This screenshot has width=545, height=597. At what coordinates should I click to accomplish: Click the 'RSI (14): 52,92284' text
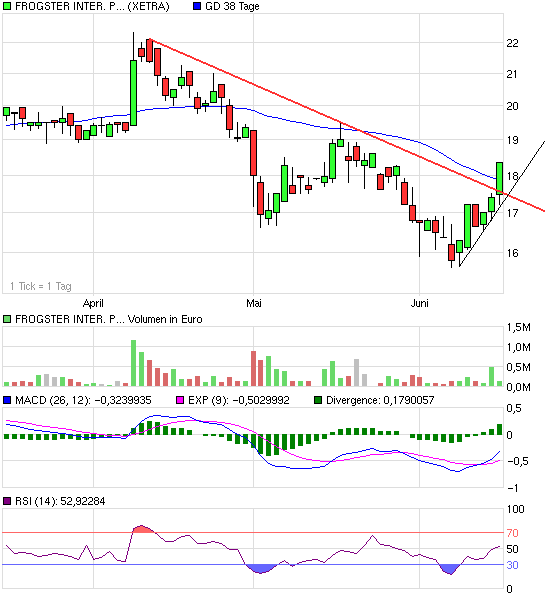(x=60, y=501)
